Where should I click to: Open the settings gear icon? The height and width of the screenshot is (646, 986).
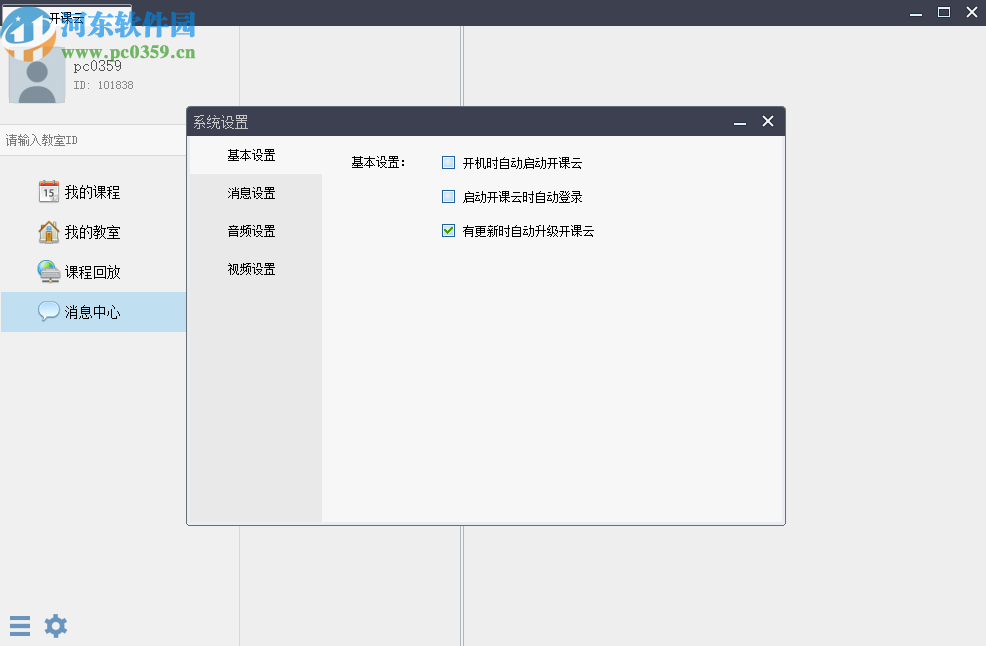tap(55, 625)
